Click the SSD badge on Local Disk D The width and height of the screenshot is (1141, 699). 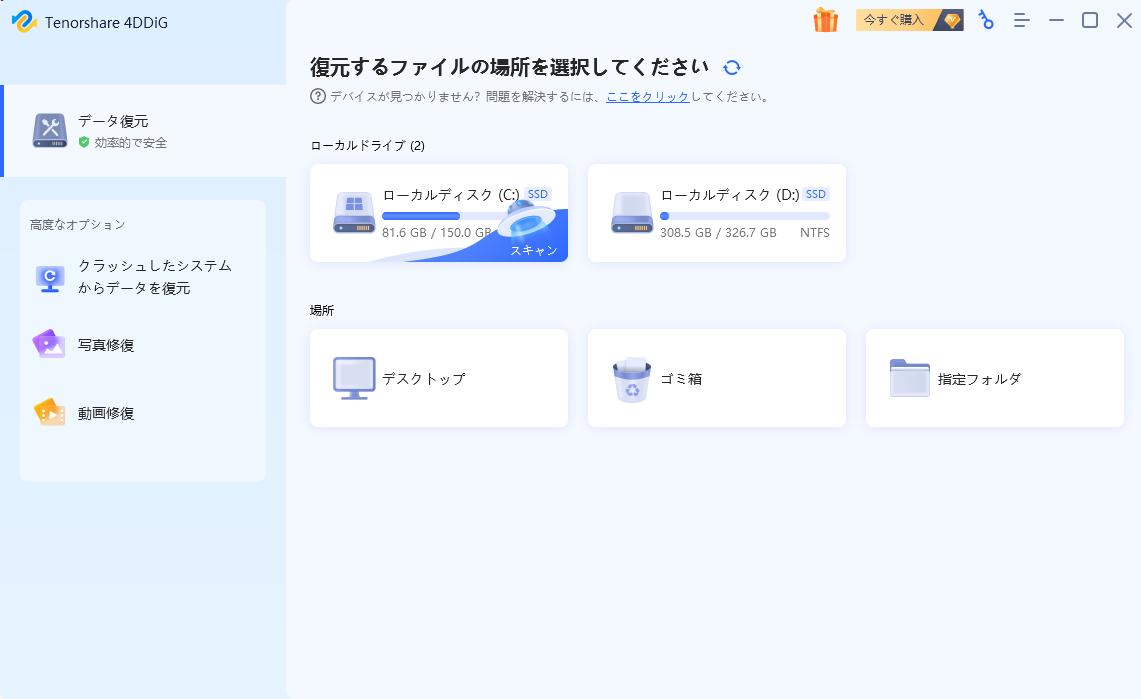pos(816,194)
